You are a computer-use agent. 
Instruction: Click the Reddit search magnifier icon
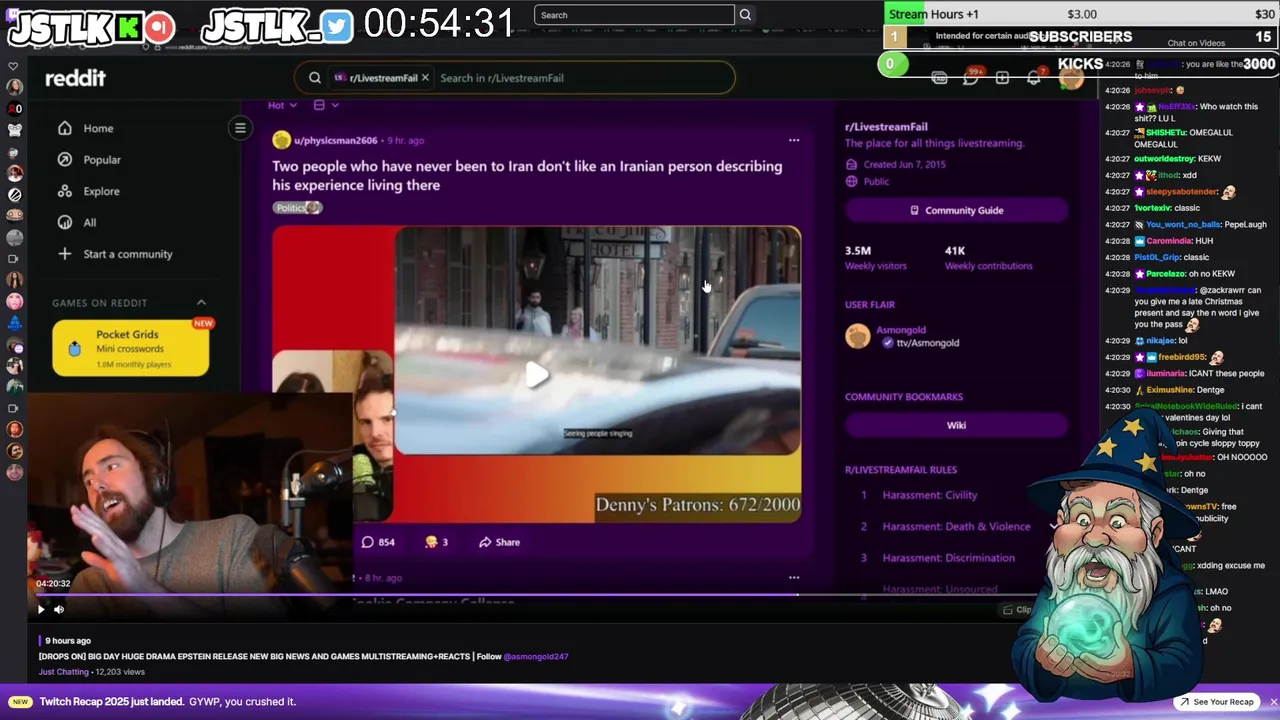(x=315, y=78)
